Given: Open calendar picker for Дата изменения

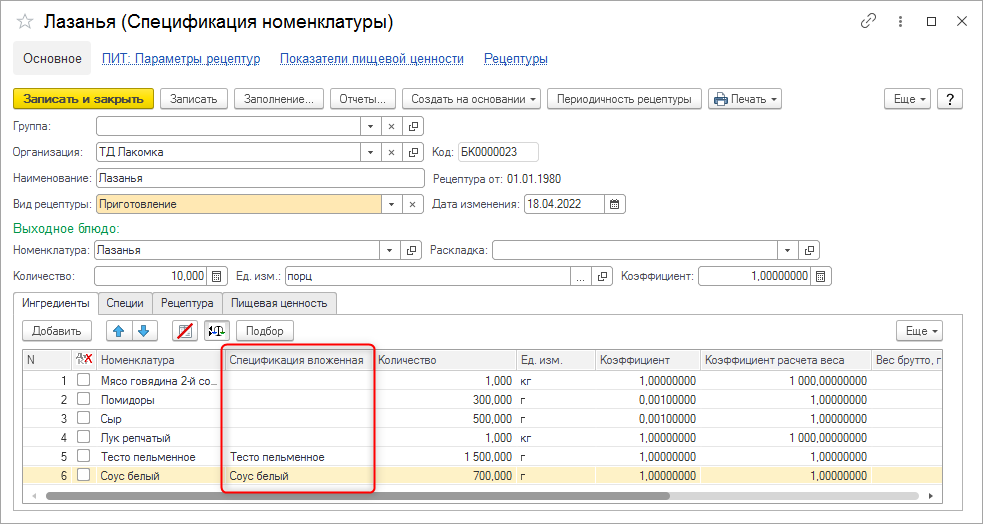Looking at the screenshot, I should click(616, 204).
